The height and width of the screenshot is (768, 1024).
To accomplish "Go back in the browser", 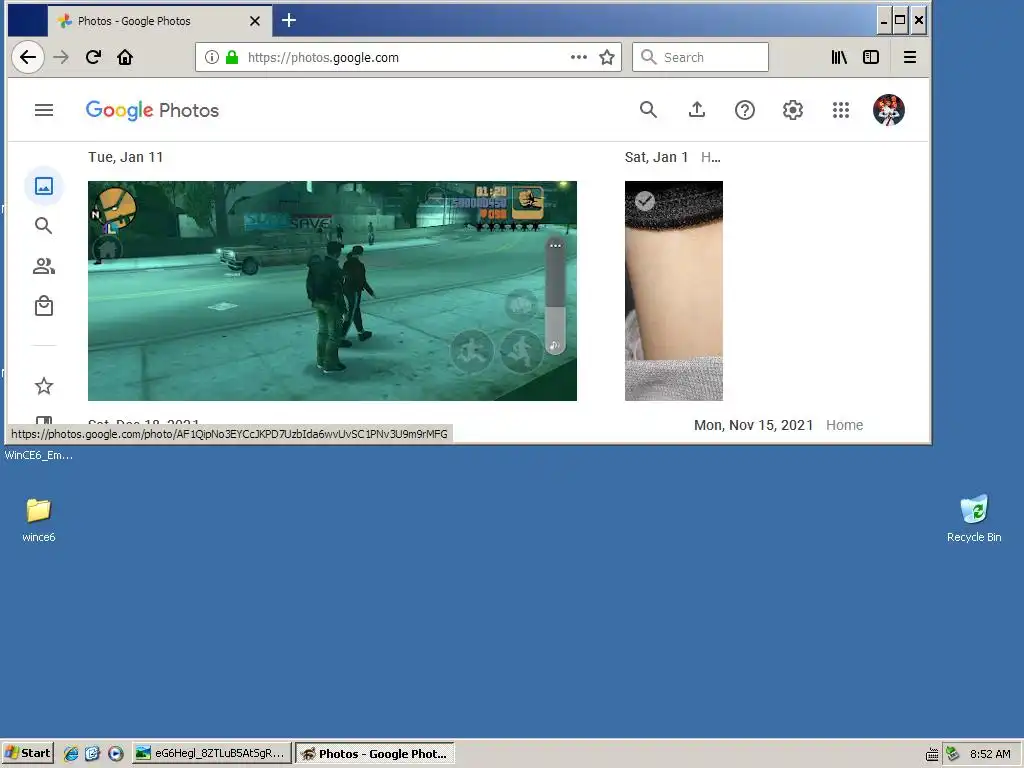I will [28, 57].
